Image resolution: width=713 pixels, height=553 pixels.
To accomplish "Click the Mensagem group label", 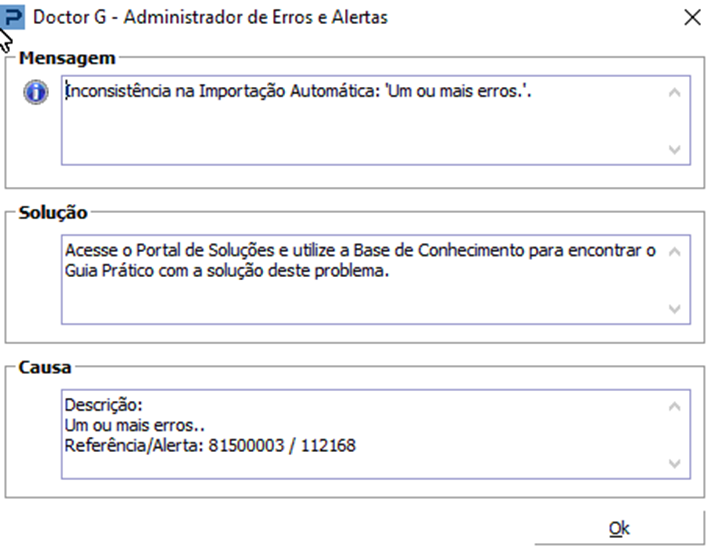I will (67, 57).
